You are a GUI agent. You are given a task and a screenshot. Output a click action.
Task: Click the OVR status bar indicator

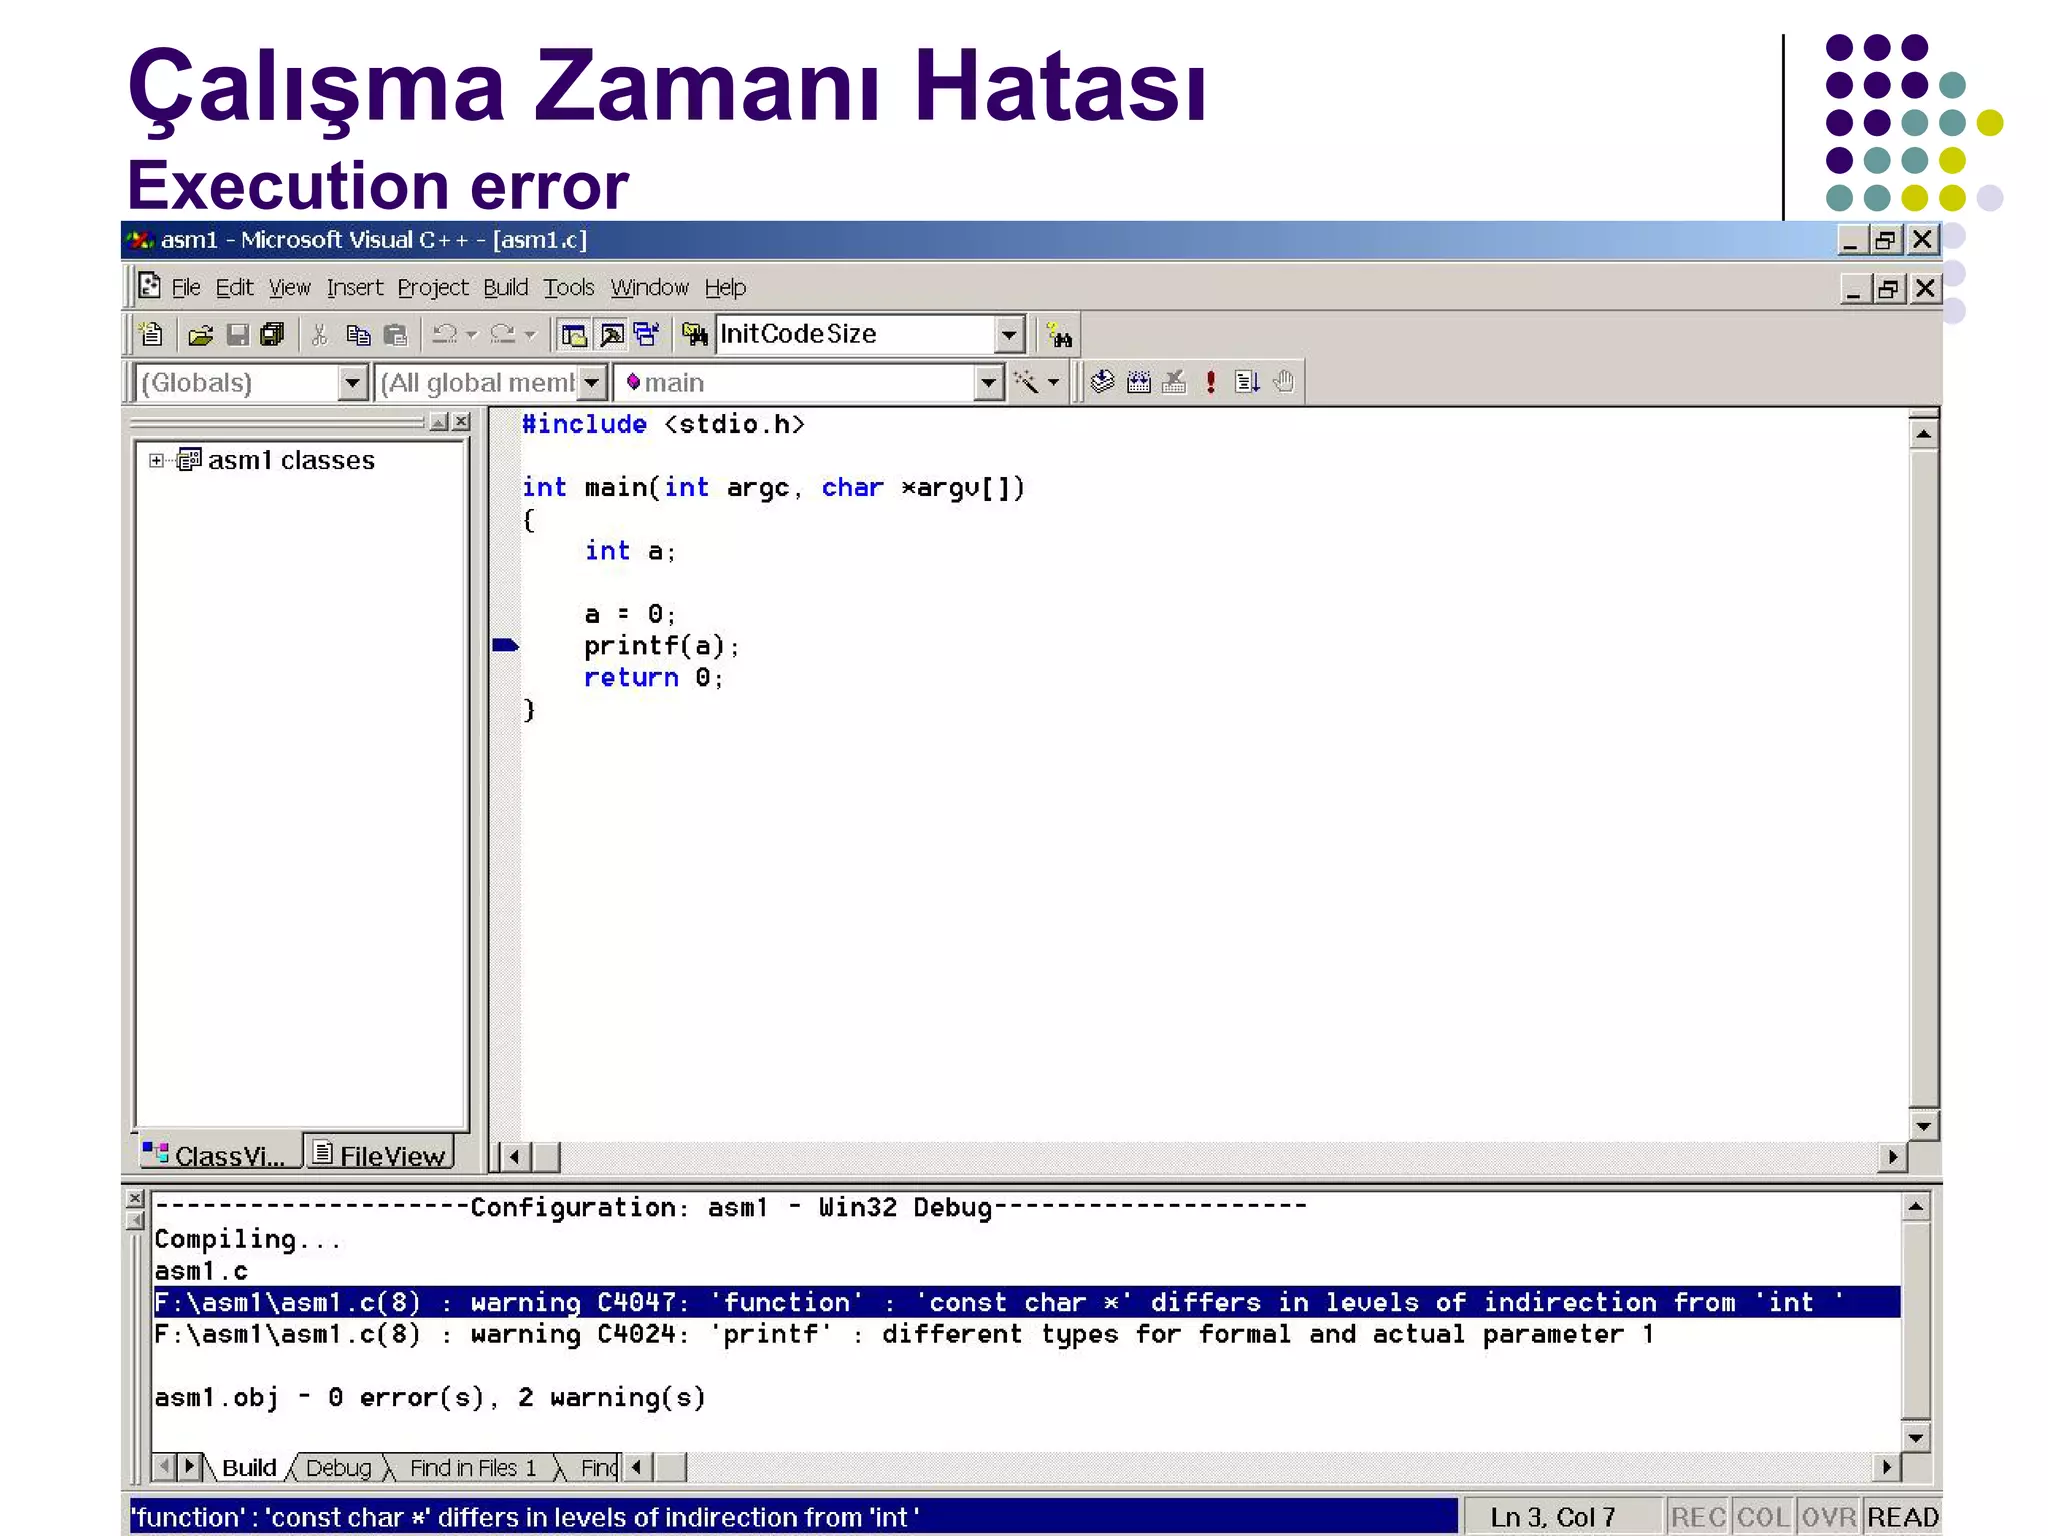coord(1829,1517)
